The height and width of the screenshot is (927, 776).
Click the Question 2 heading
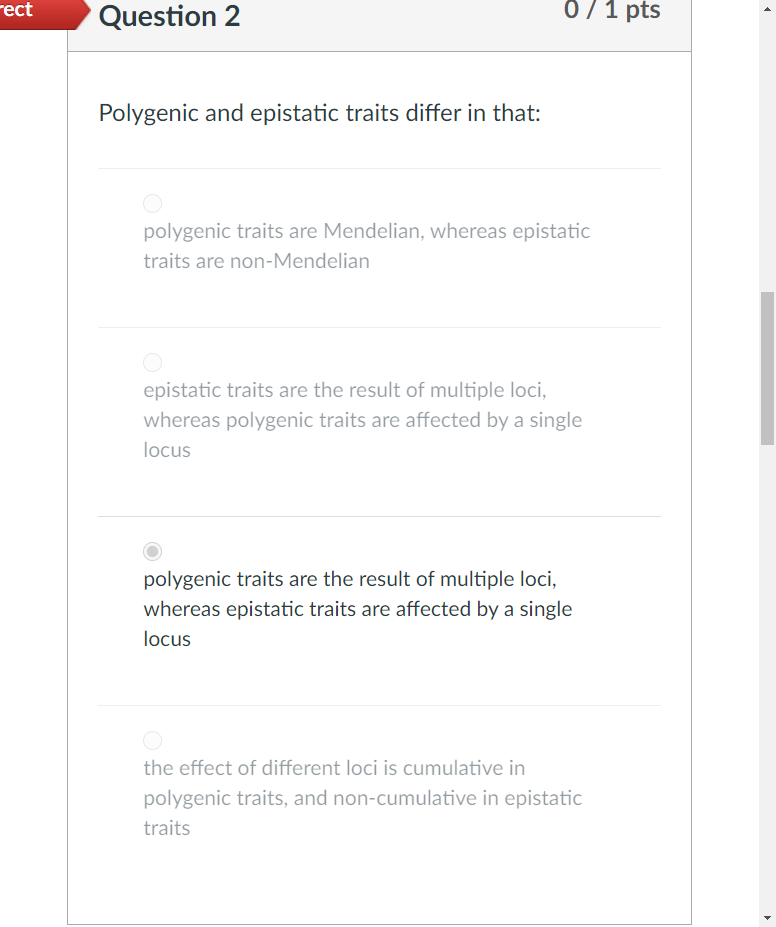(x=170, y=16)
